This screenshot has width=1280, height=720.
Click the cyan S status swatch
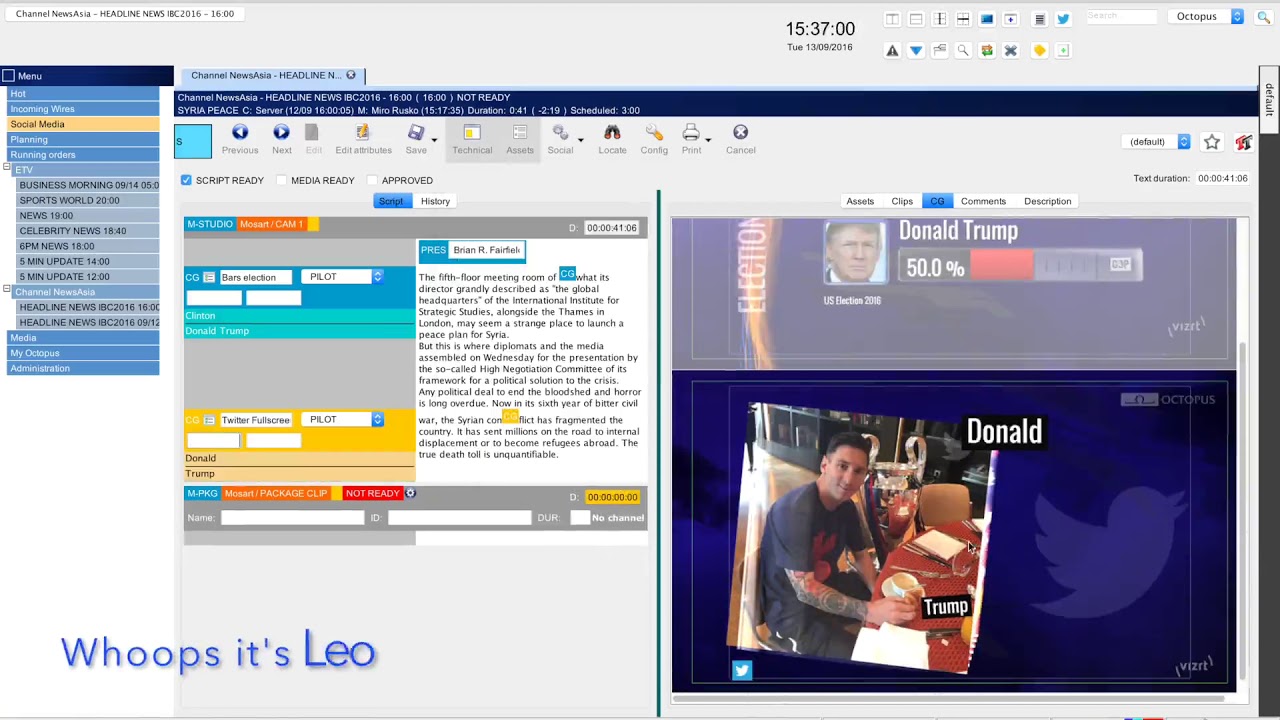coord(193,141)
